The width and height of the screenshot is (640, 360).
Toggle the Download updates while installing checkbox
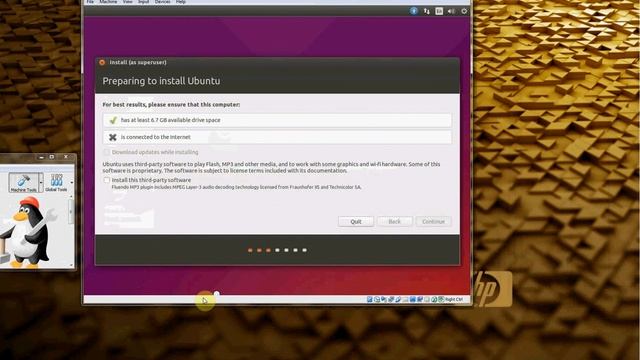pyautogui.click(x=107, y=152)
